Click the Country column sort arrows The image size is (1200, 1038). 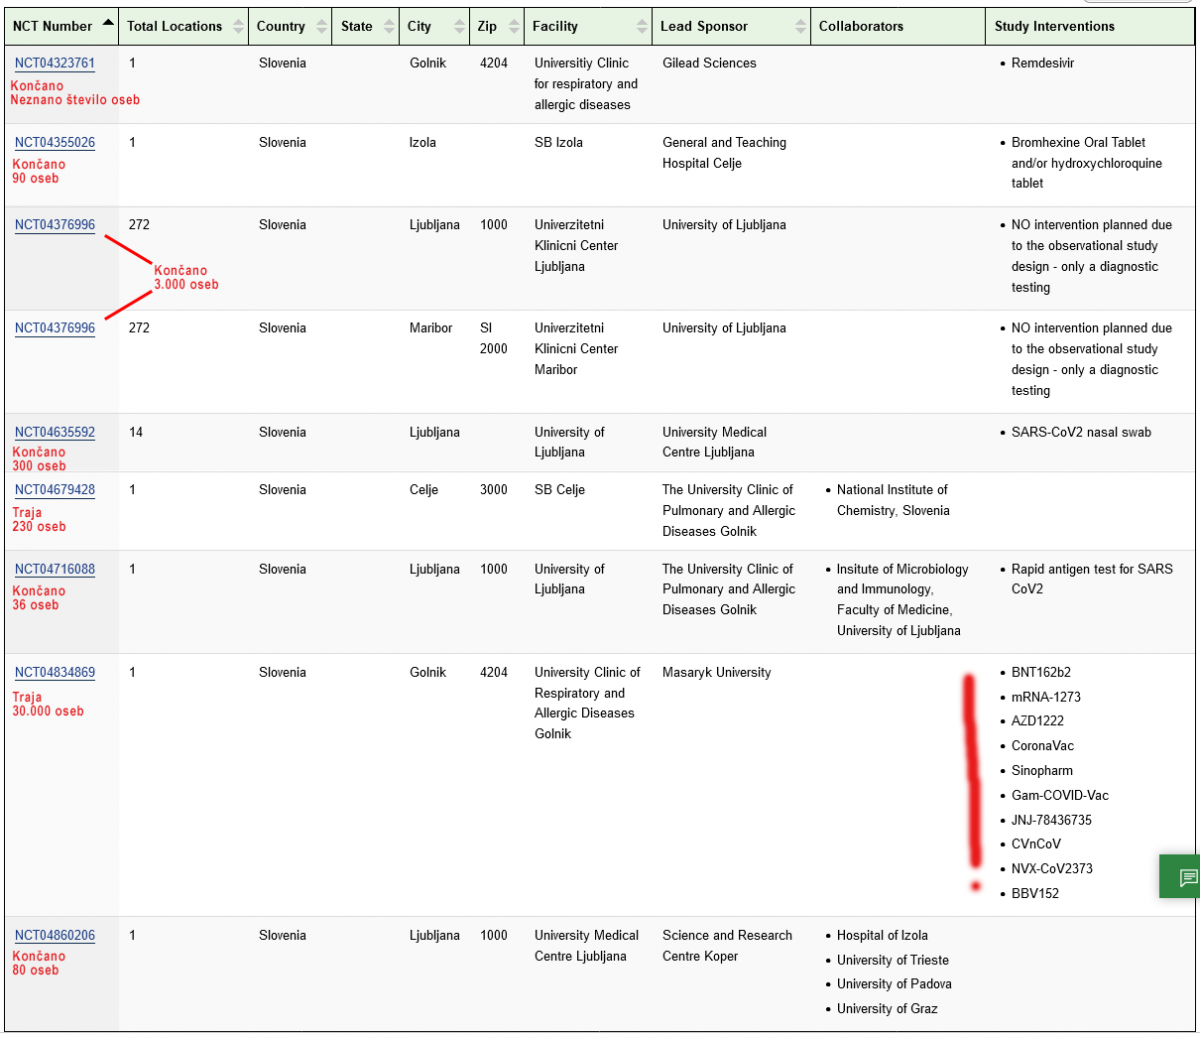(321, 27)
